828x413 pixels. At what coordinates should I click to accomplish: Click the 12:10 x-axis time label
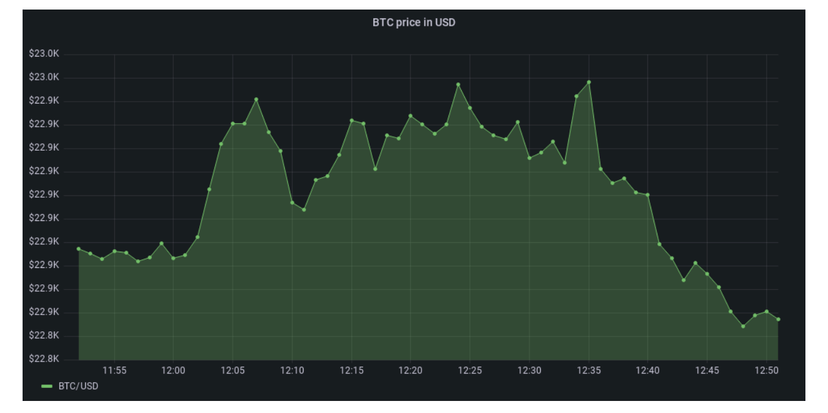[291, 370]
